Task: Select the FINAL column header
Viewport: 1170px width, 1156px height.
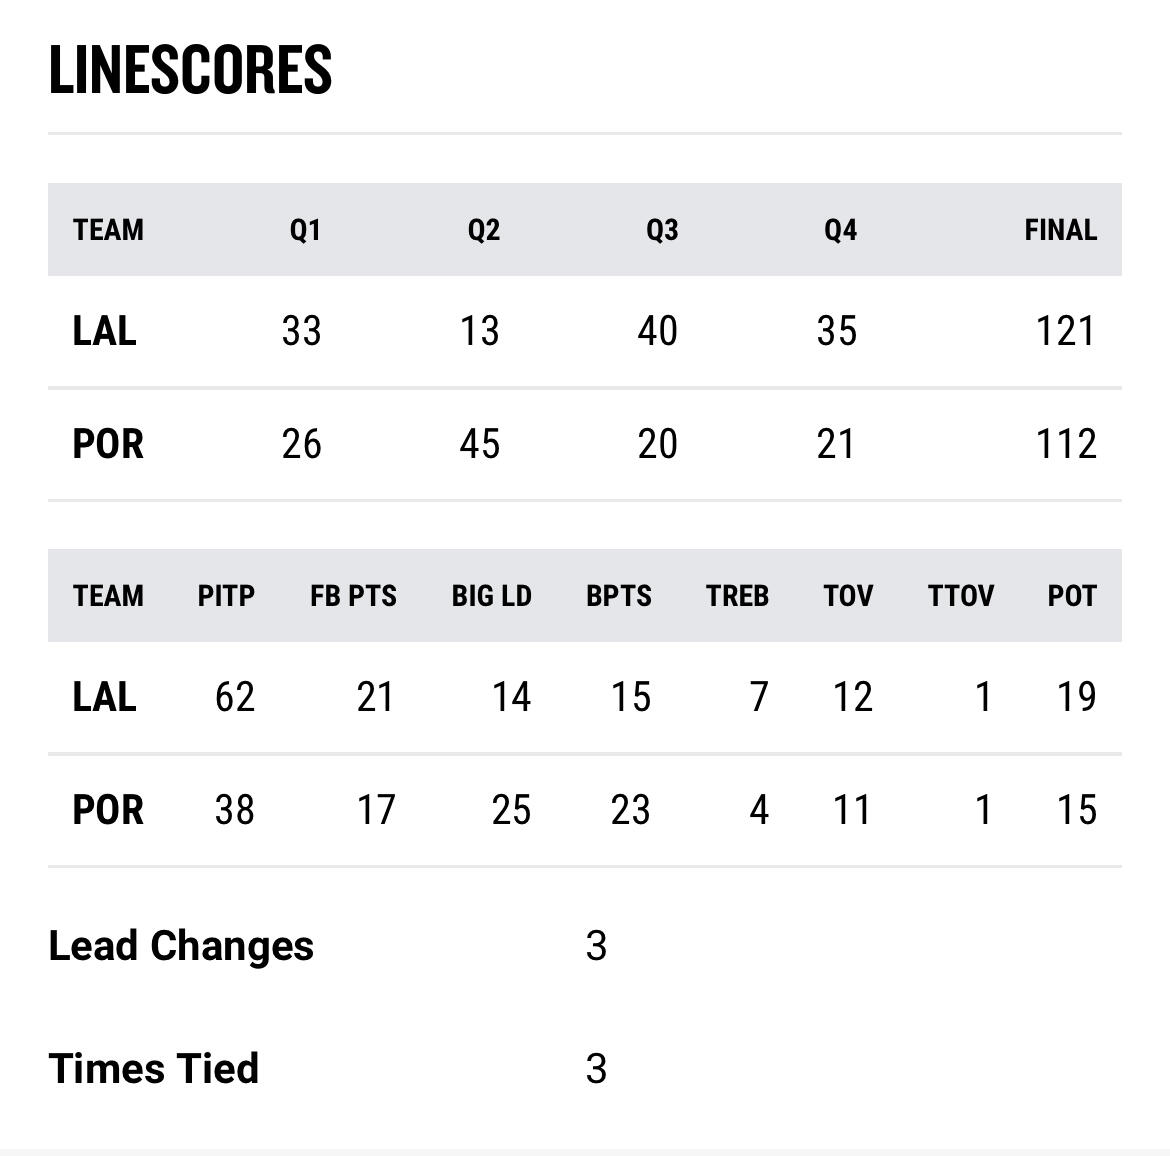Action: [1060, 230]
